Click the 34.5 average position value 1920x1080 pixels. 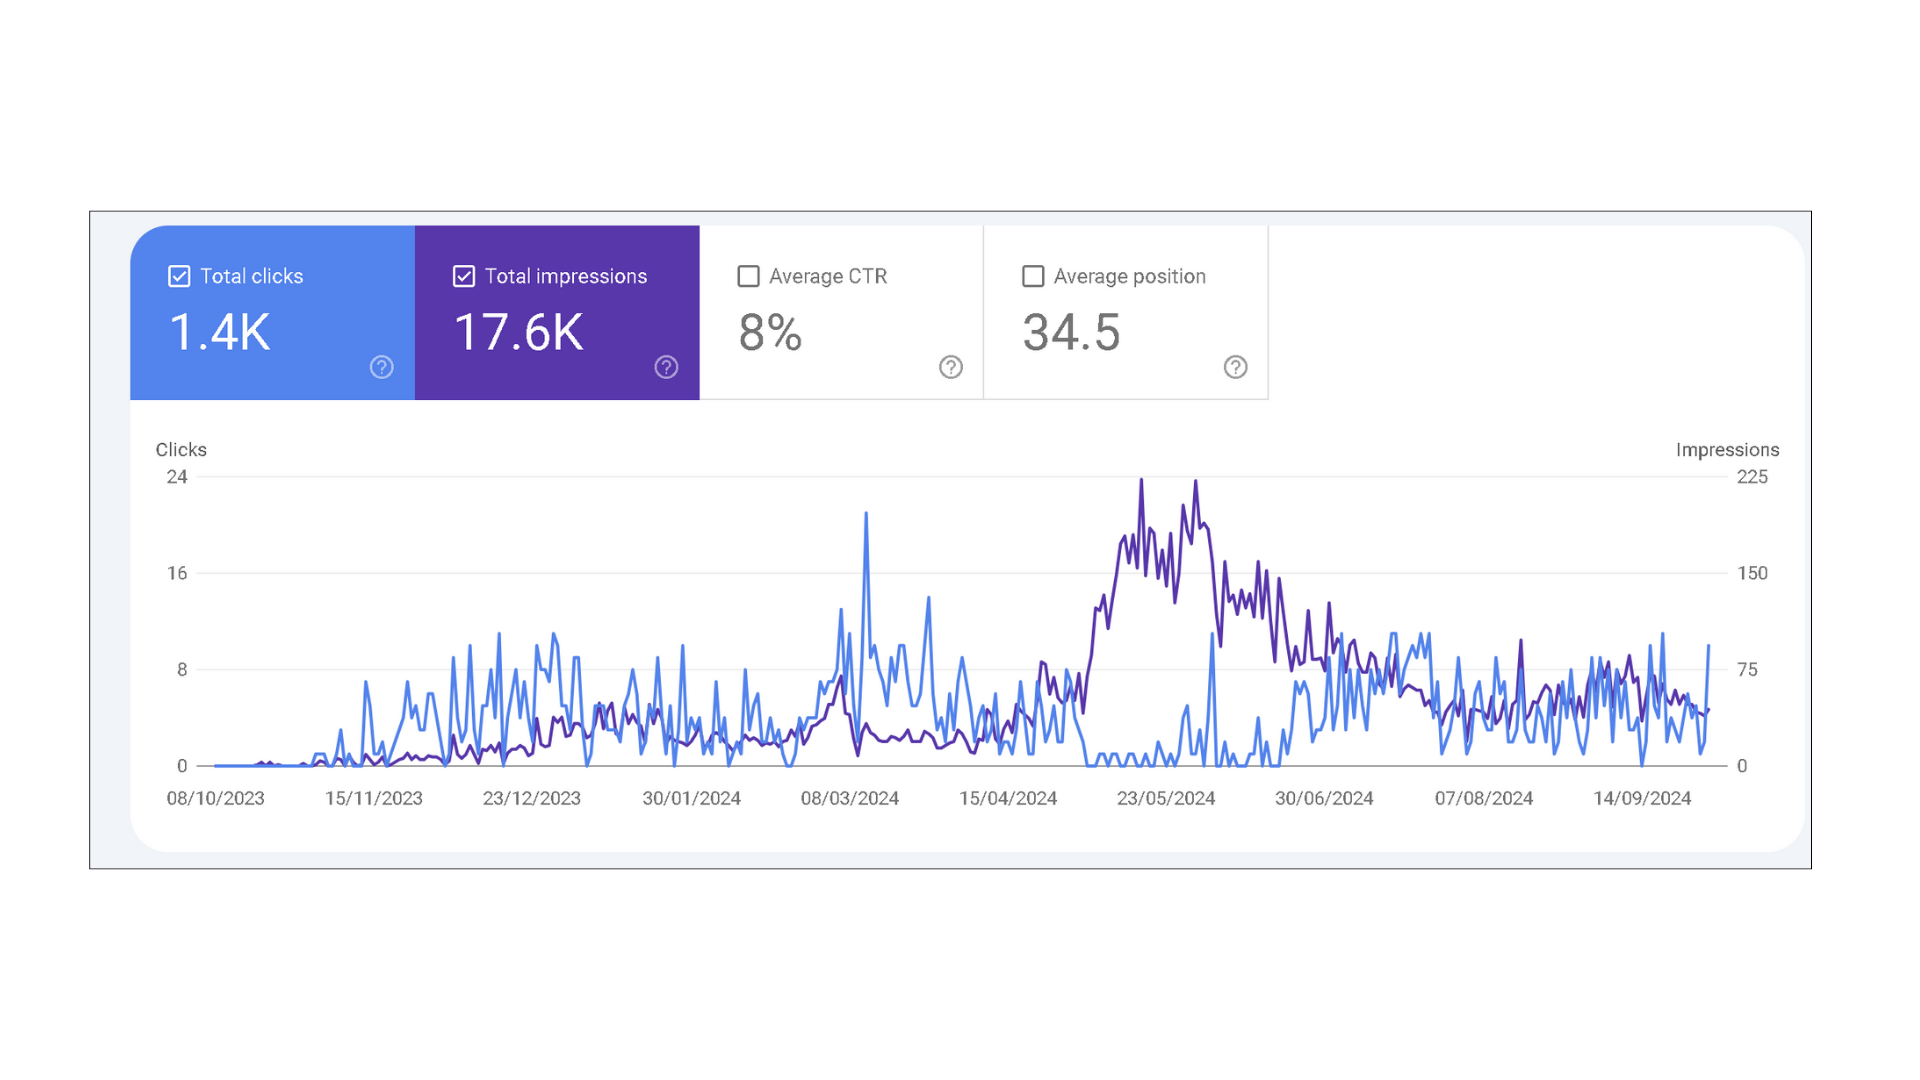tap(1071, 332)
